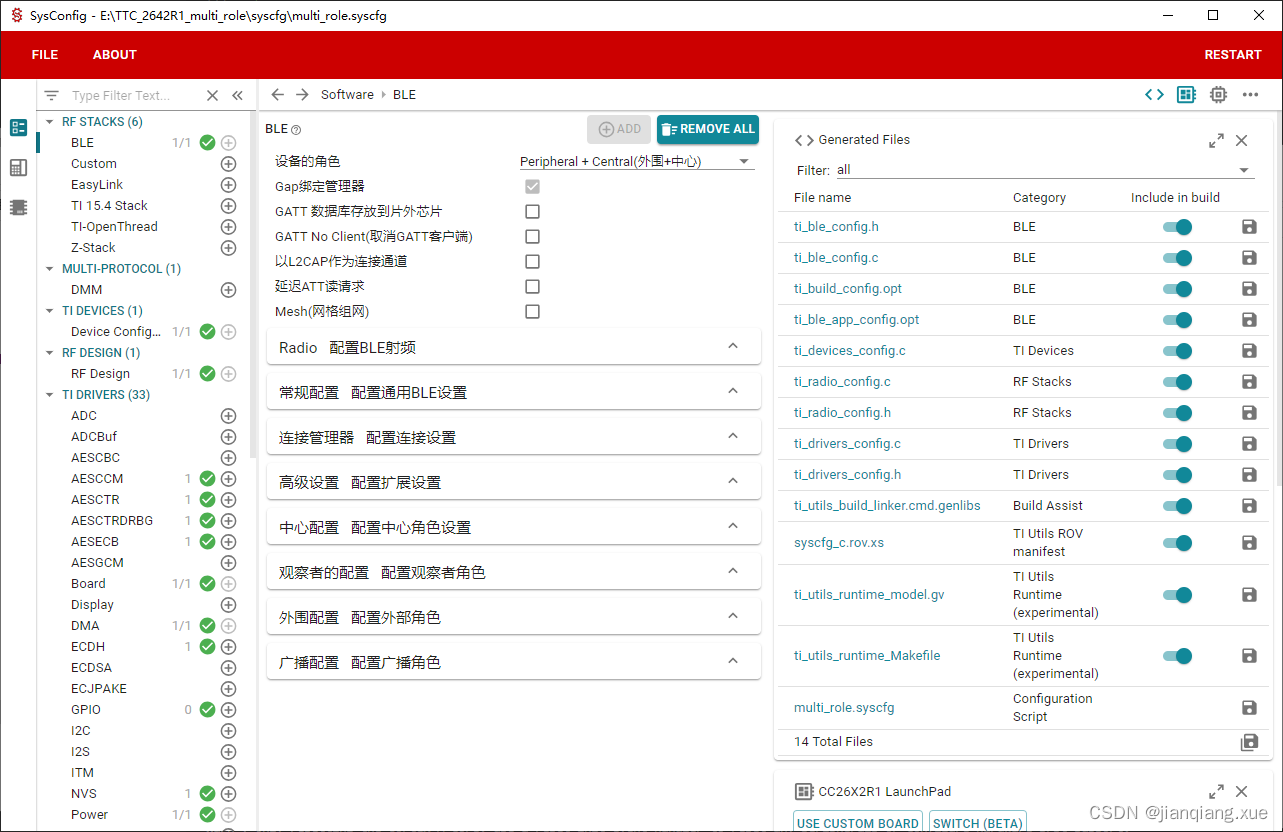Viewport: 1283px width, 832px height.
Task: Toggle include in build for ti_build_config.opt
Action: (x=1178, y=289)
